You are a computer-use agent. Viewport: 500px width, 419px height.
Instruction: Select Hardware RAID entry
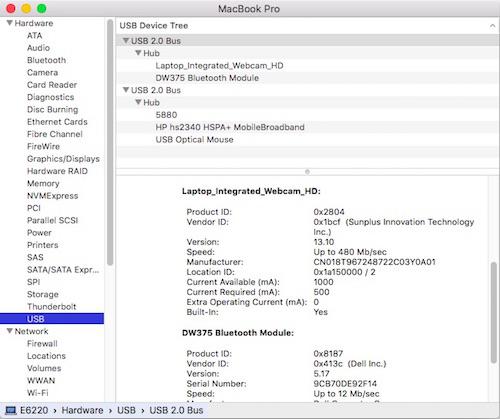click(57, 171)
